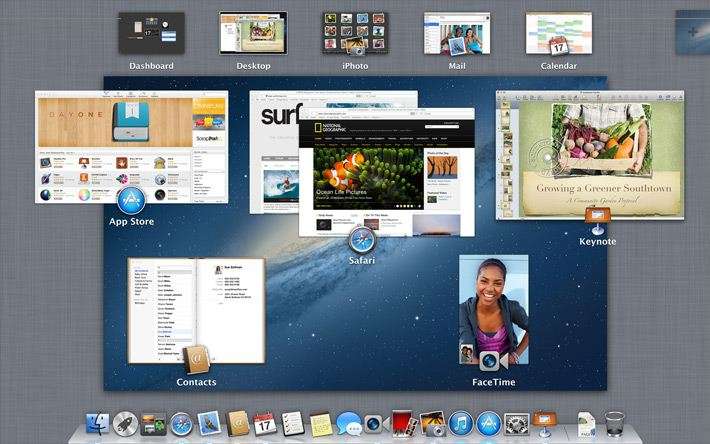Open Finder from the Dock

(x=97, y=424)
